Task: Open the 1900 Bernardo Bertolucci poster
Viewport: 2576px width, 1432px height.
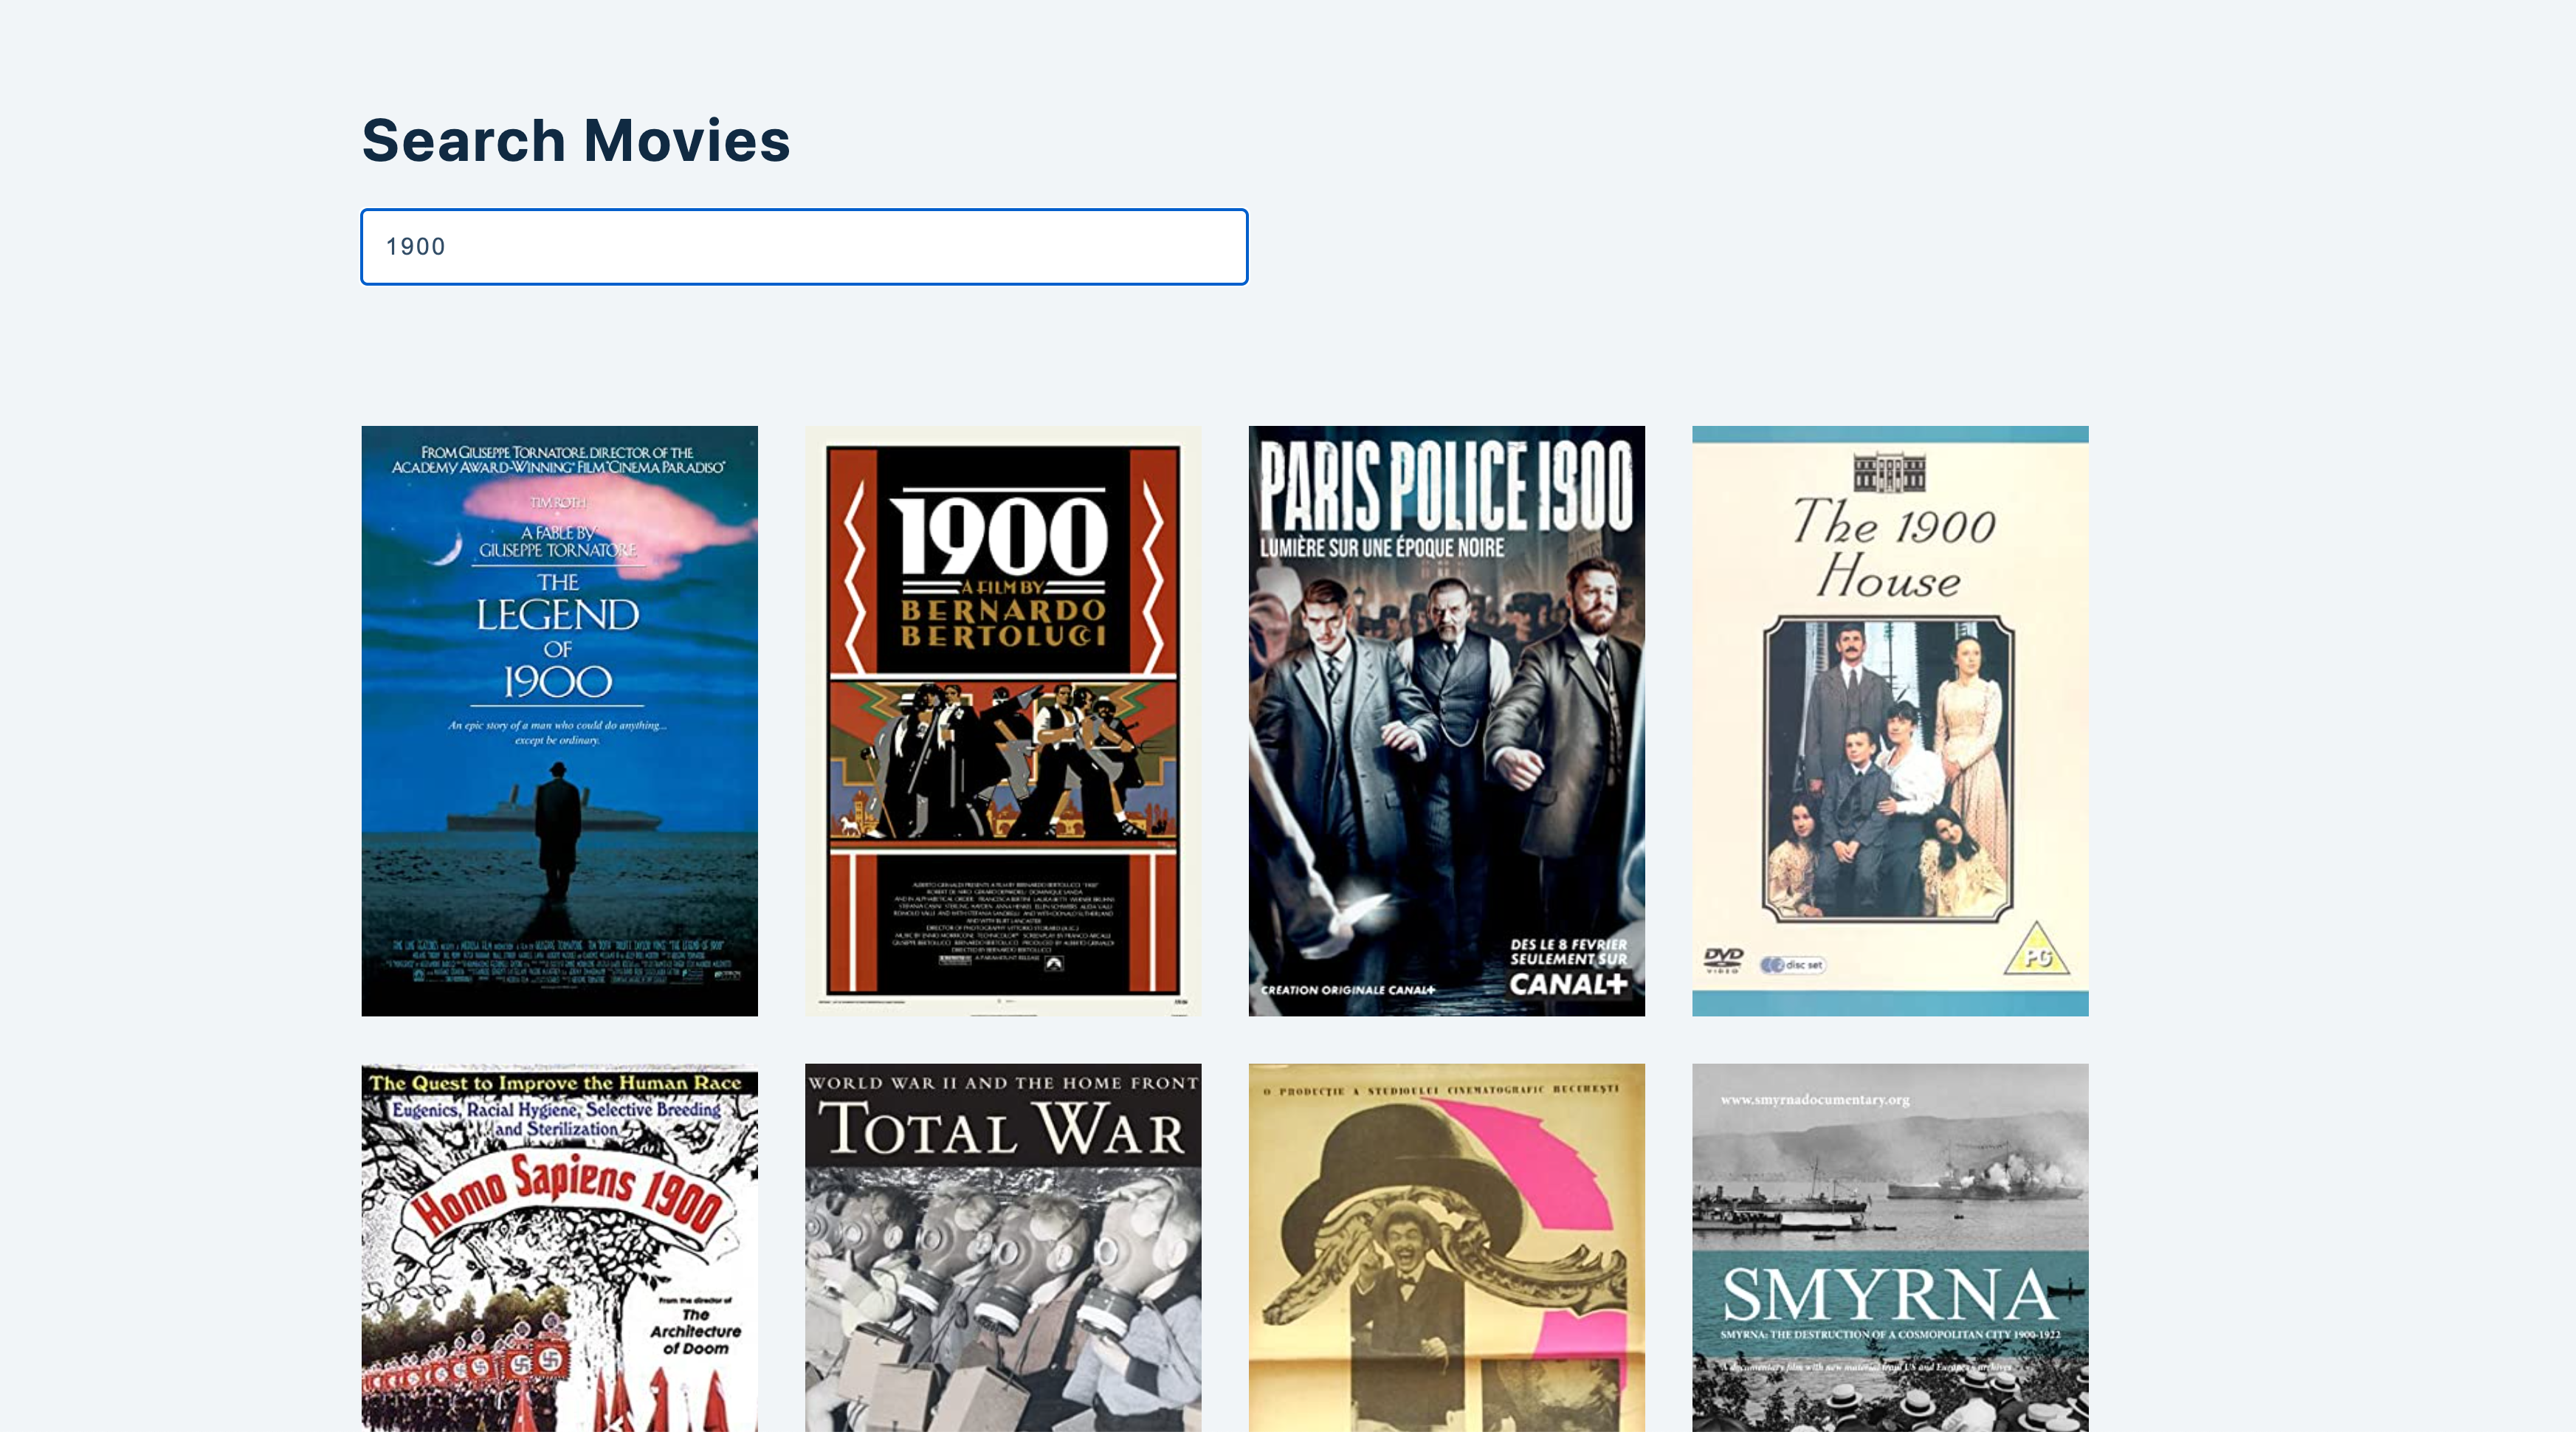Action: 1003,721
